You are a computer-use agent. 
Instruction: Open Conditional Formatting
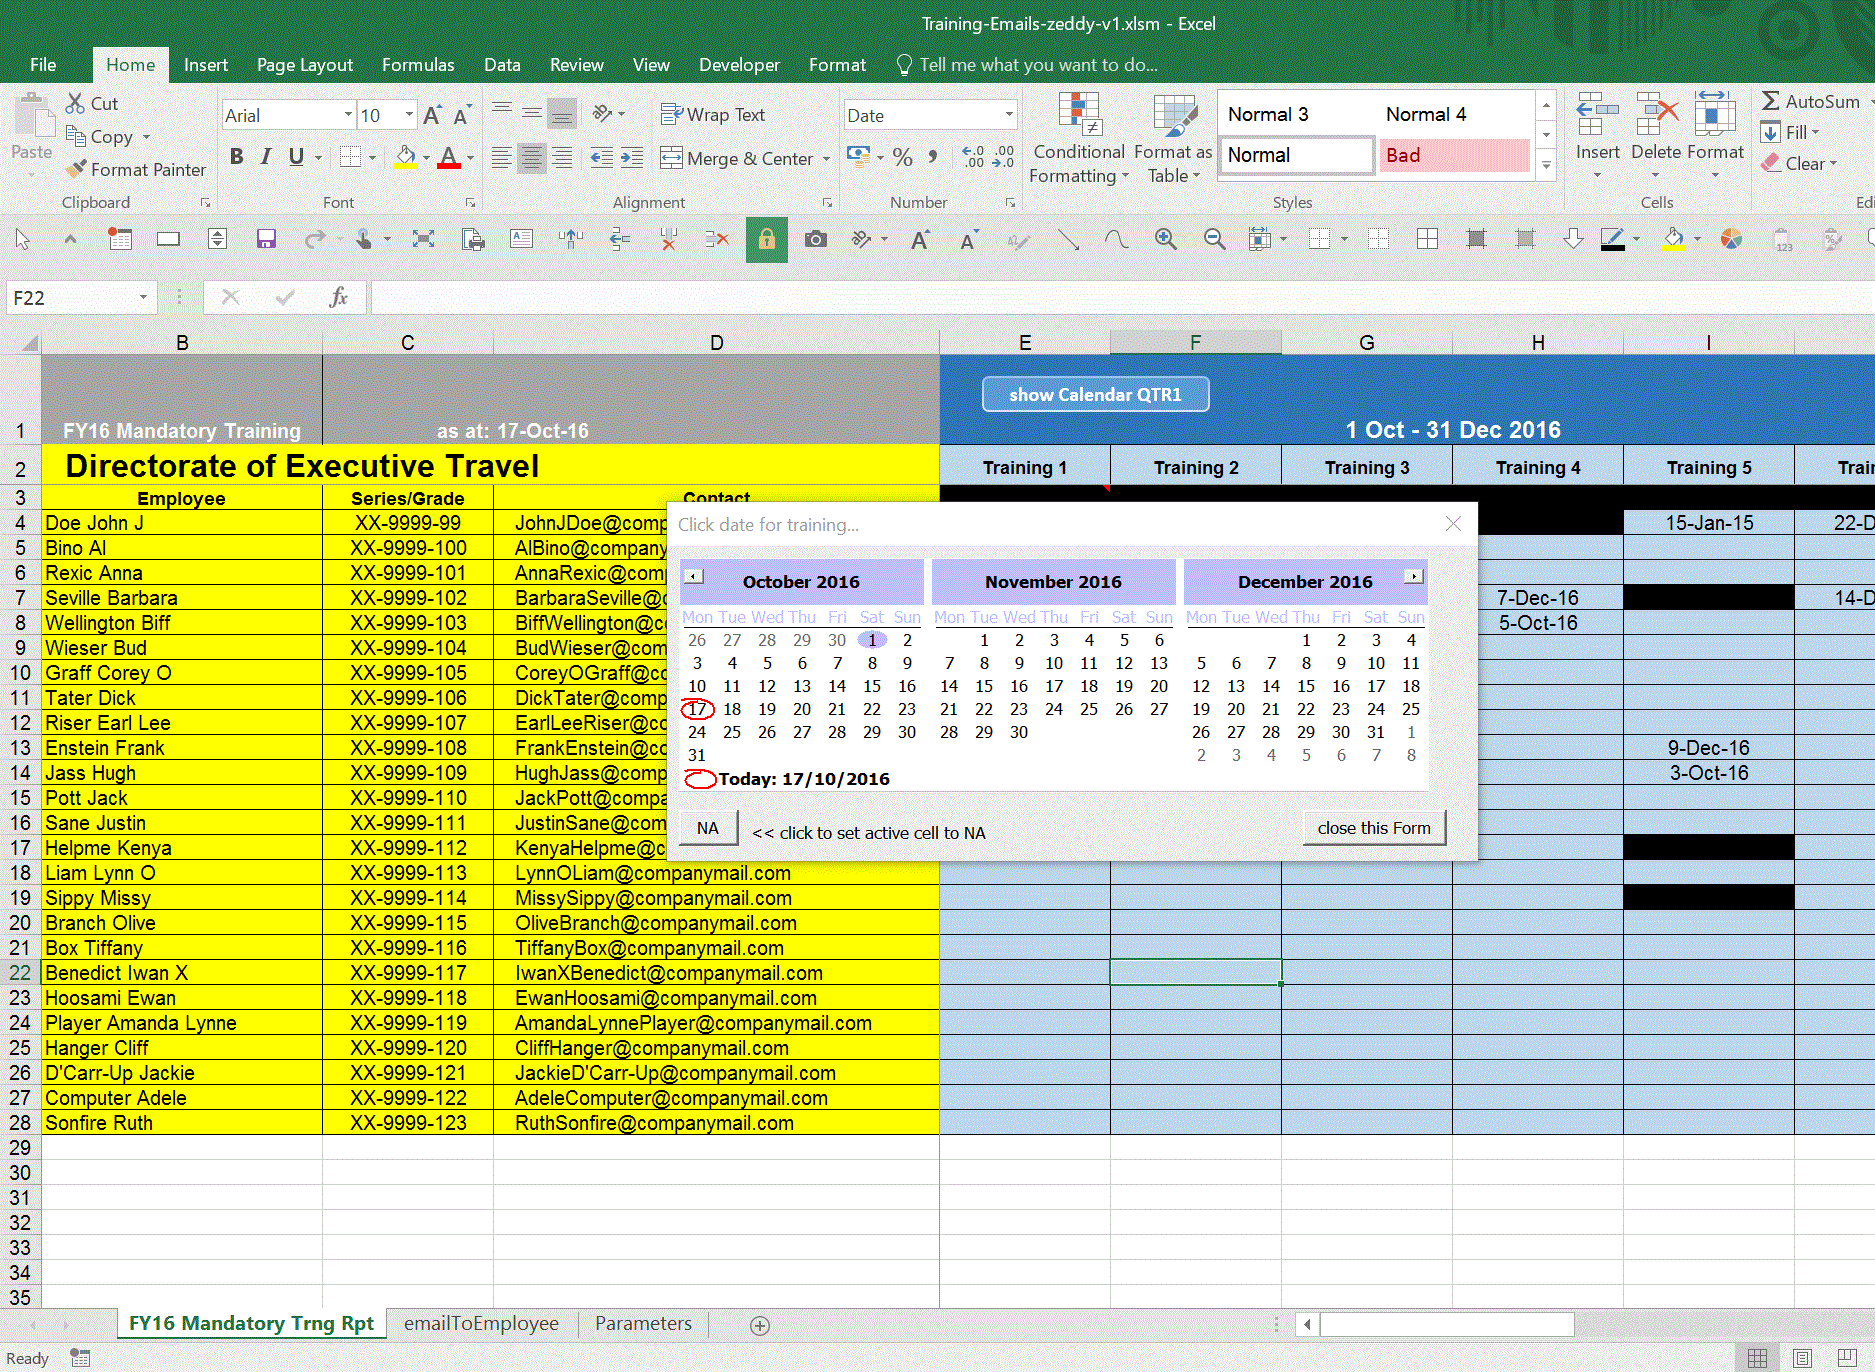pyautogui.click(x=1079, y=138)
